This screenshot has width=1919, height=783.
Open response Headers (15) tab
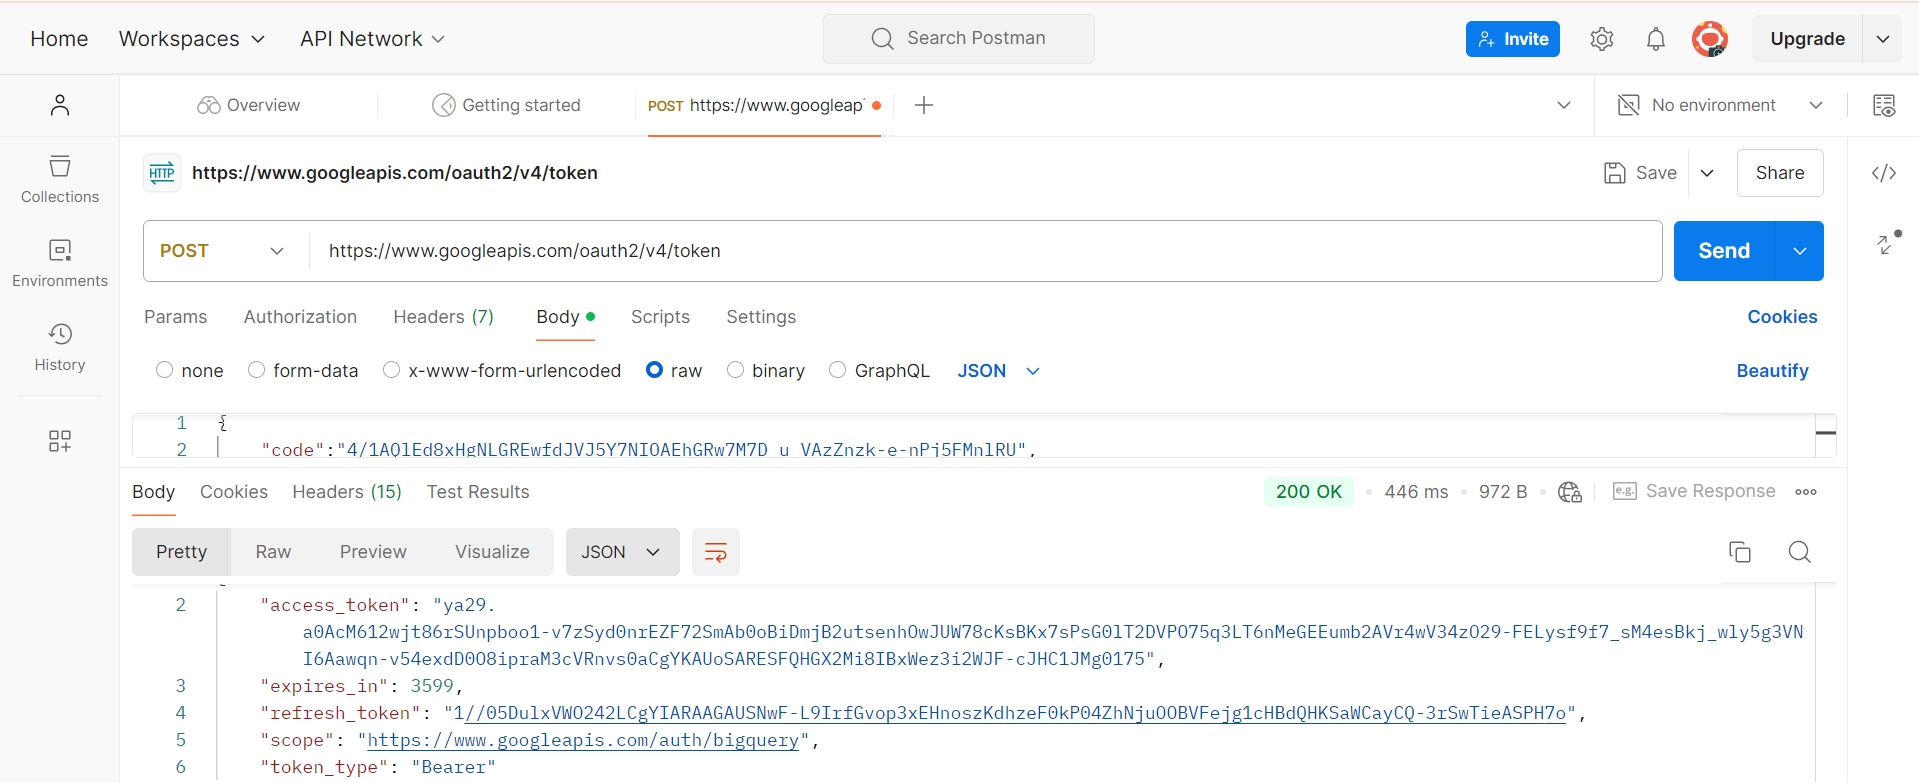pos(347,492)
